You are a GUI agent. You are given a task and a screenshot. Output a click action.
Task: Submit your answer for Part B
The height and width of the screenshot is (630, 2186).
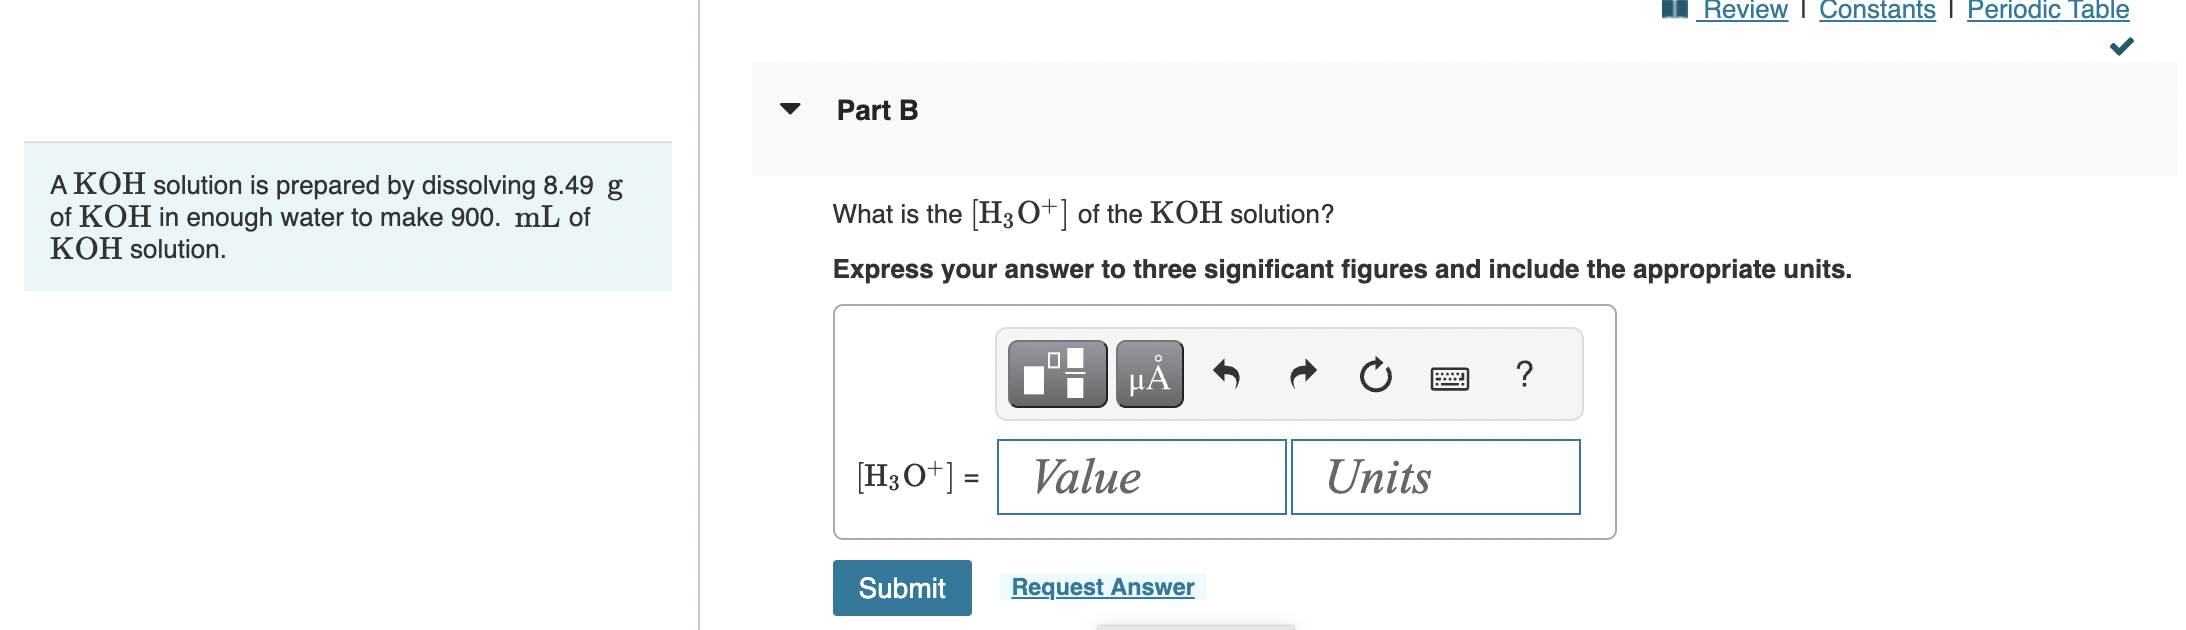901,588
